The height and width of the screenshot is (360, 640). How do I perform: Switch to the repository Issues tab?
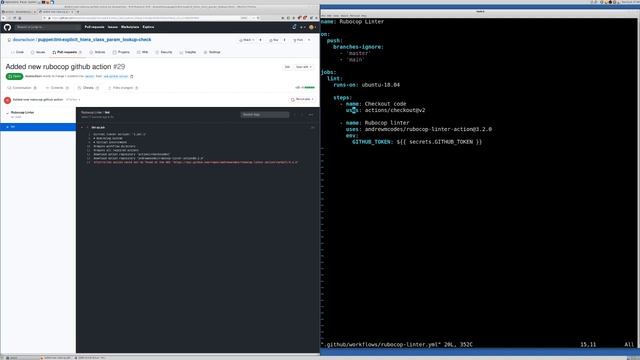coord(38,52)
